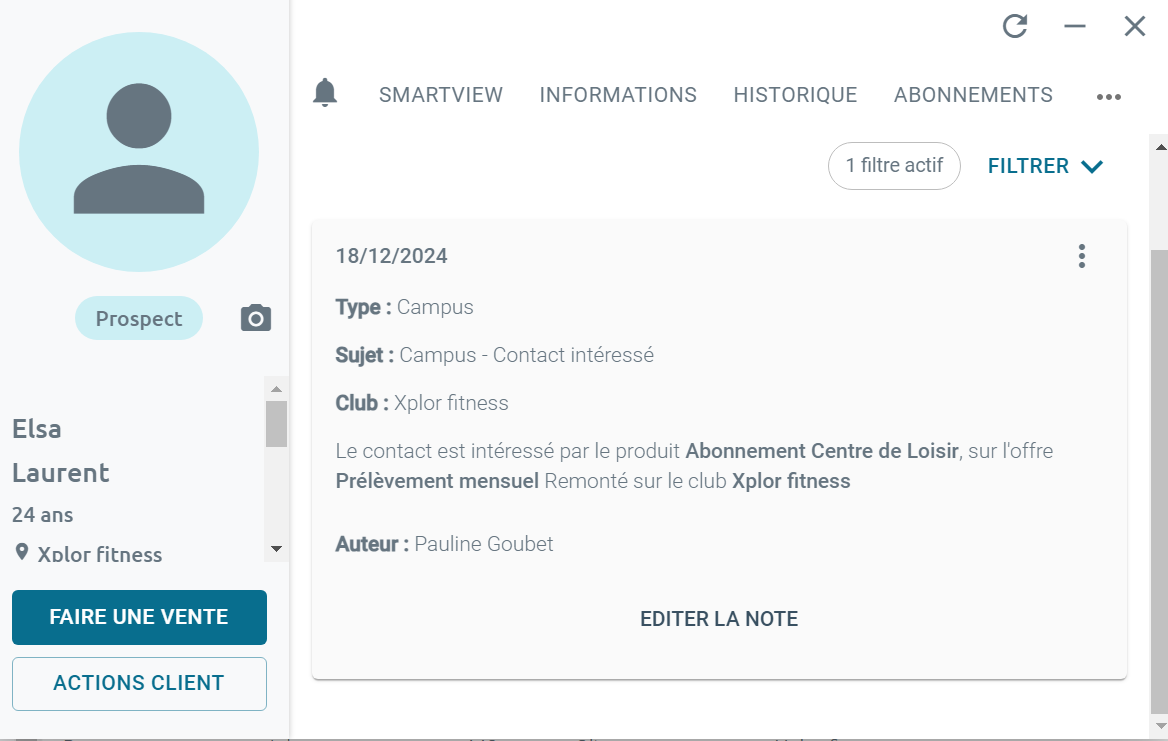The image size is (1168, 741).
Task: Click the refresh icon at top
Action: 1015,26
